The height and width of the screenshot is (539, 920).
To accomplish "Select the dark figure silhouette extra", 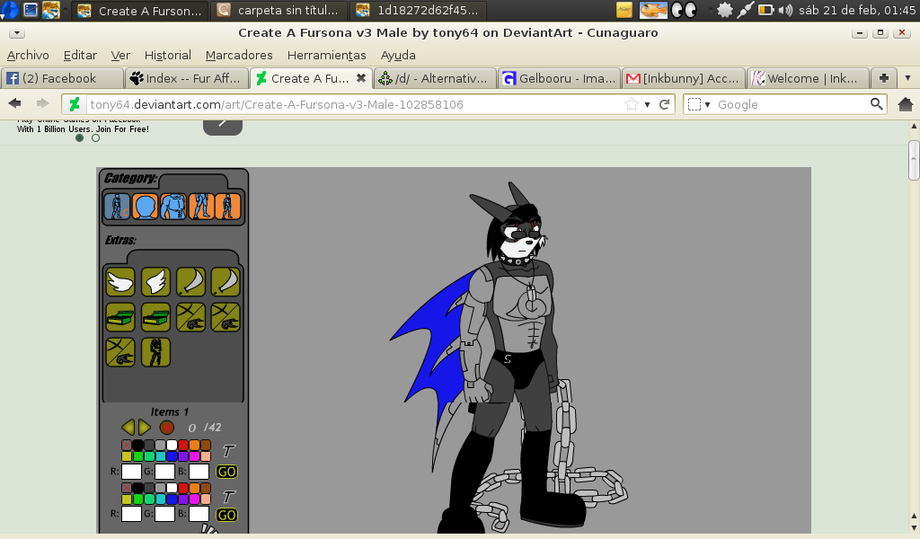I will [155, 352].
